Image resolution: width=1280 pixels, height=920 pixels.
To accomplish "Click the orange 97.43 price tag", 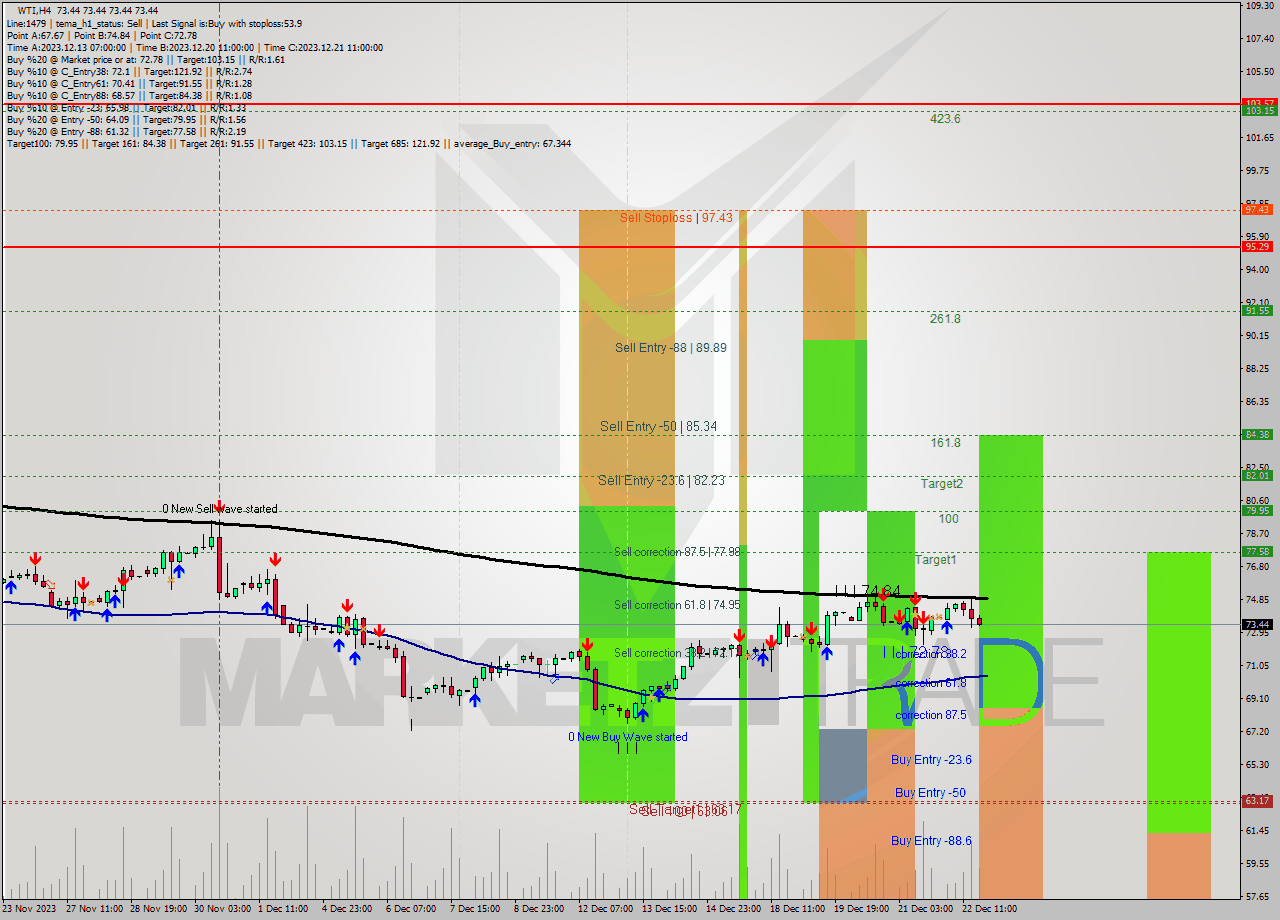I will click(x=1258, y=209).
